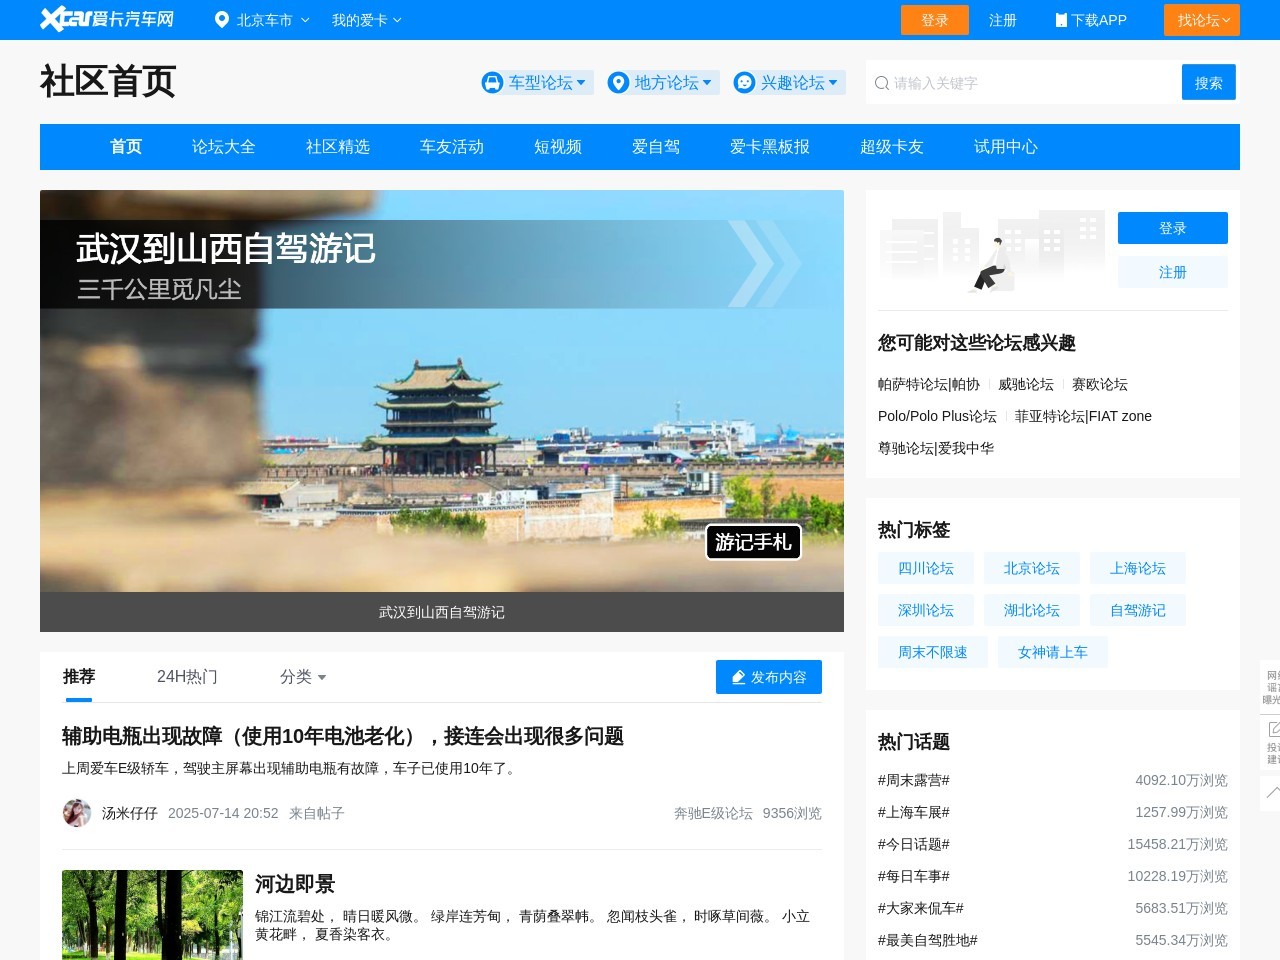Open the 帕萨特论坛|帕协 forum link
This screenshot has width=1280, height=960.
click(929, 384)
